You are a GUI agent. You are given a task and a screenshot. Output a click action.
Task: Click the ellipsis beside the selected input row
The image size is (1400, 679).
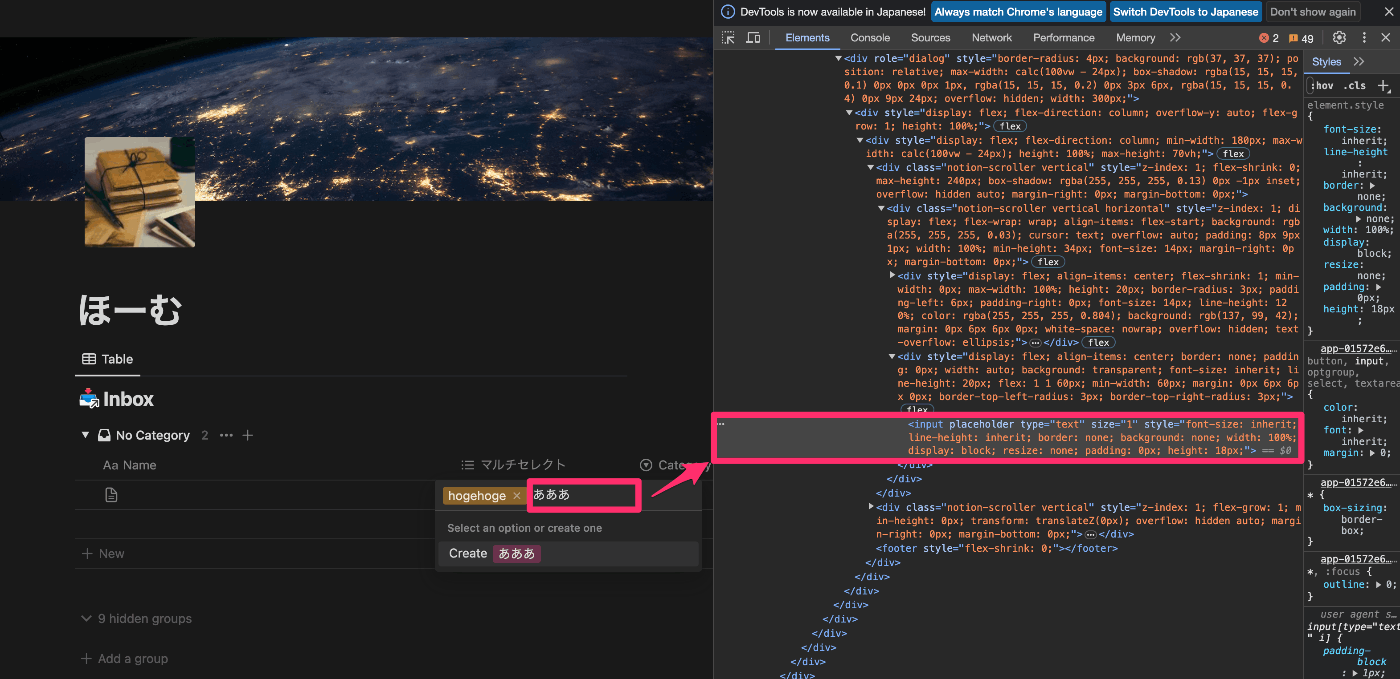(721, 424)
